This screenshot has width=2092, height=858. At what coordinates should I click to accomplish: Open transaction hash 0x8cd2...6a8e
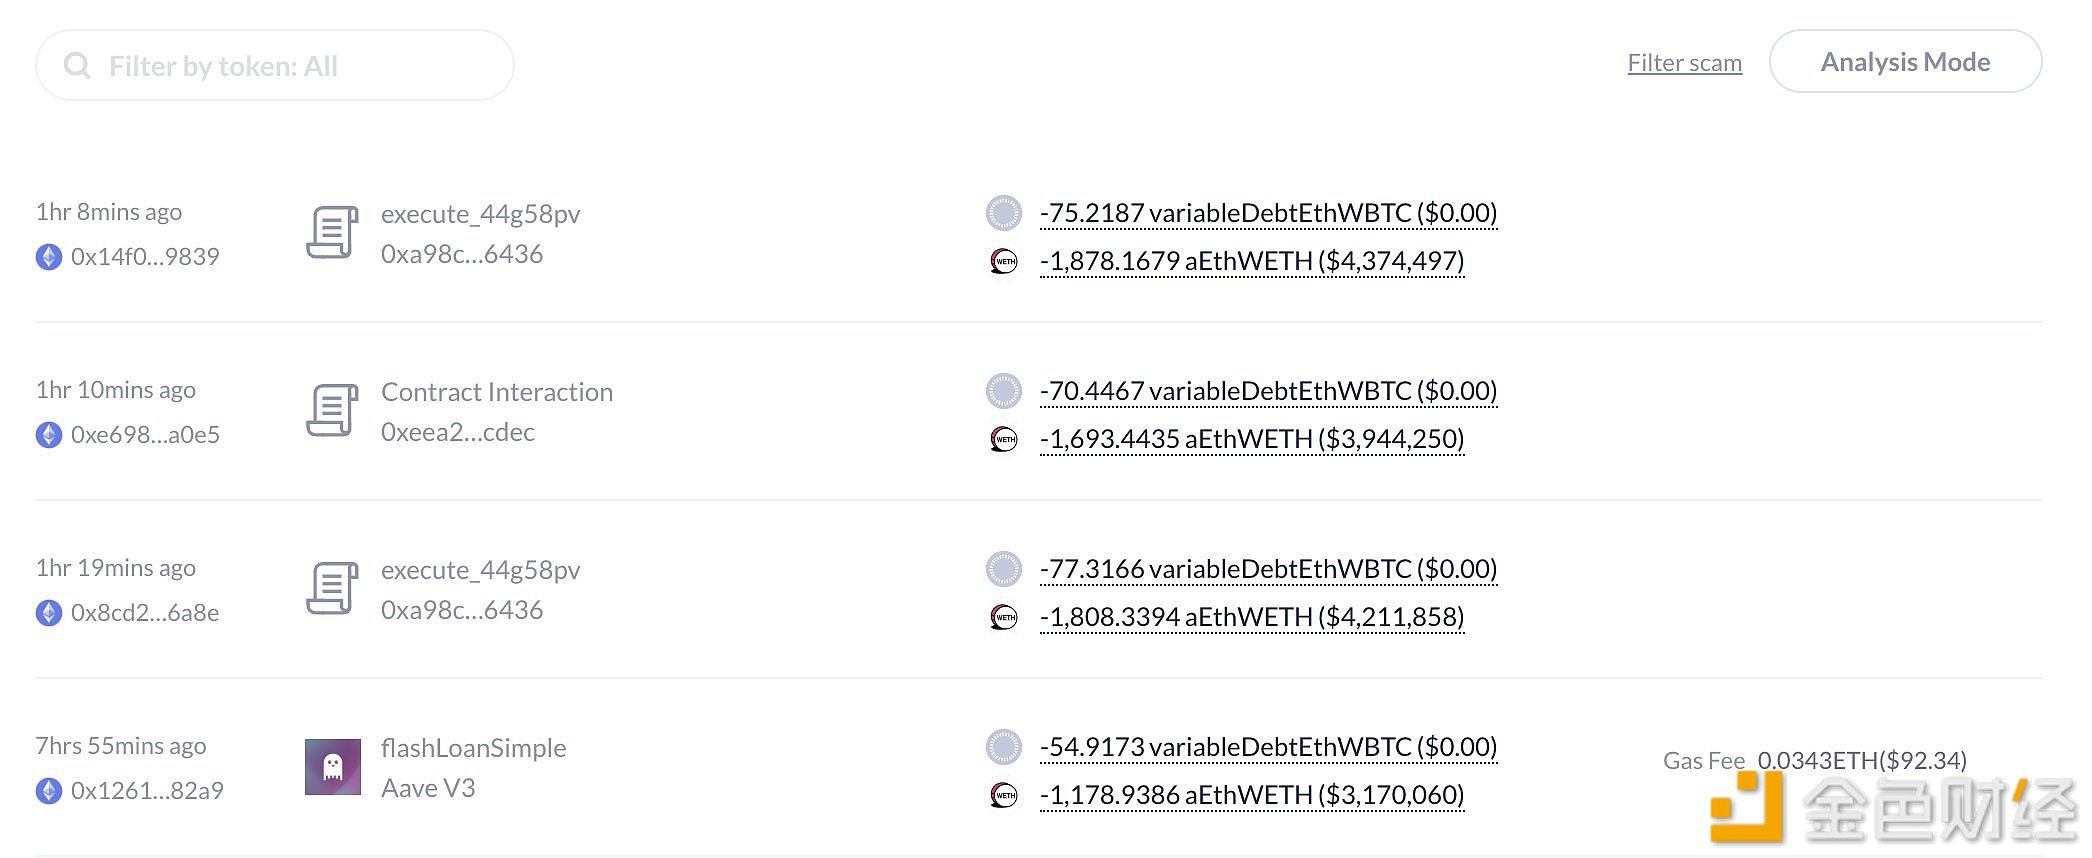click(145, 613)
